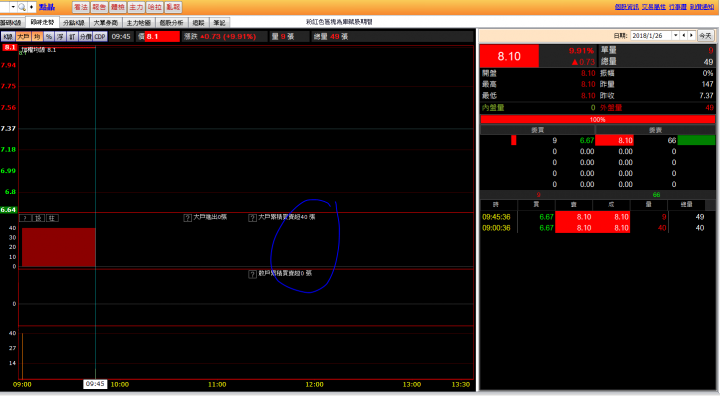This screenshot has height=396, width=720.
Task: Click help icon beside 大戶進出0張
Action: pos(187,218)
